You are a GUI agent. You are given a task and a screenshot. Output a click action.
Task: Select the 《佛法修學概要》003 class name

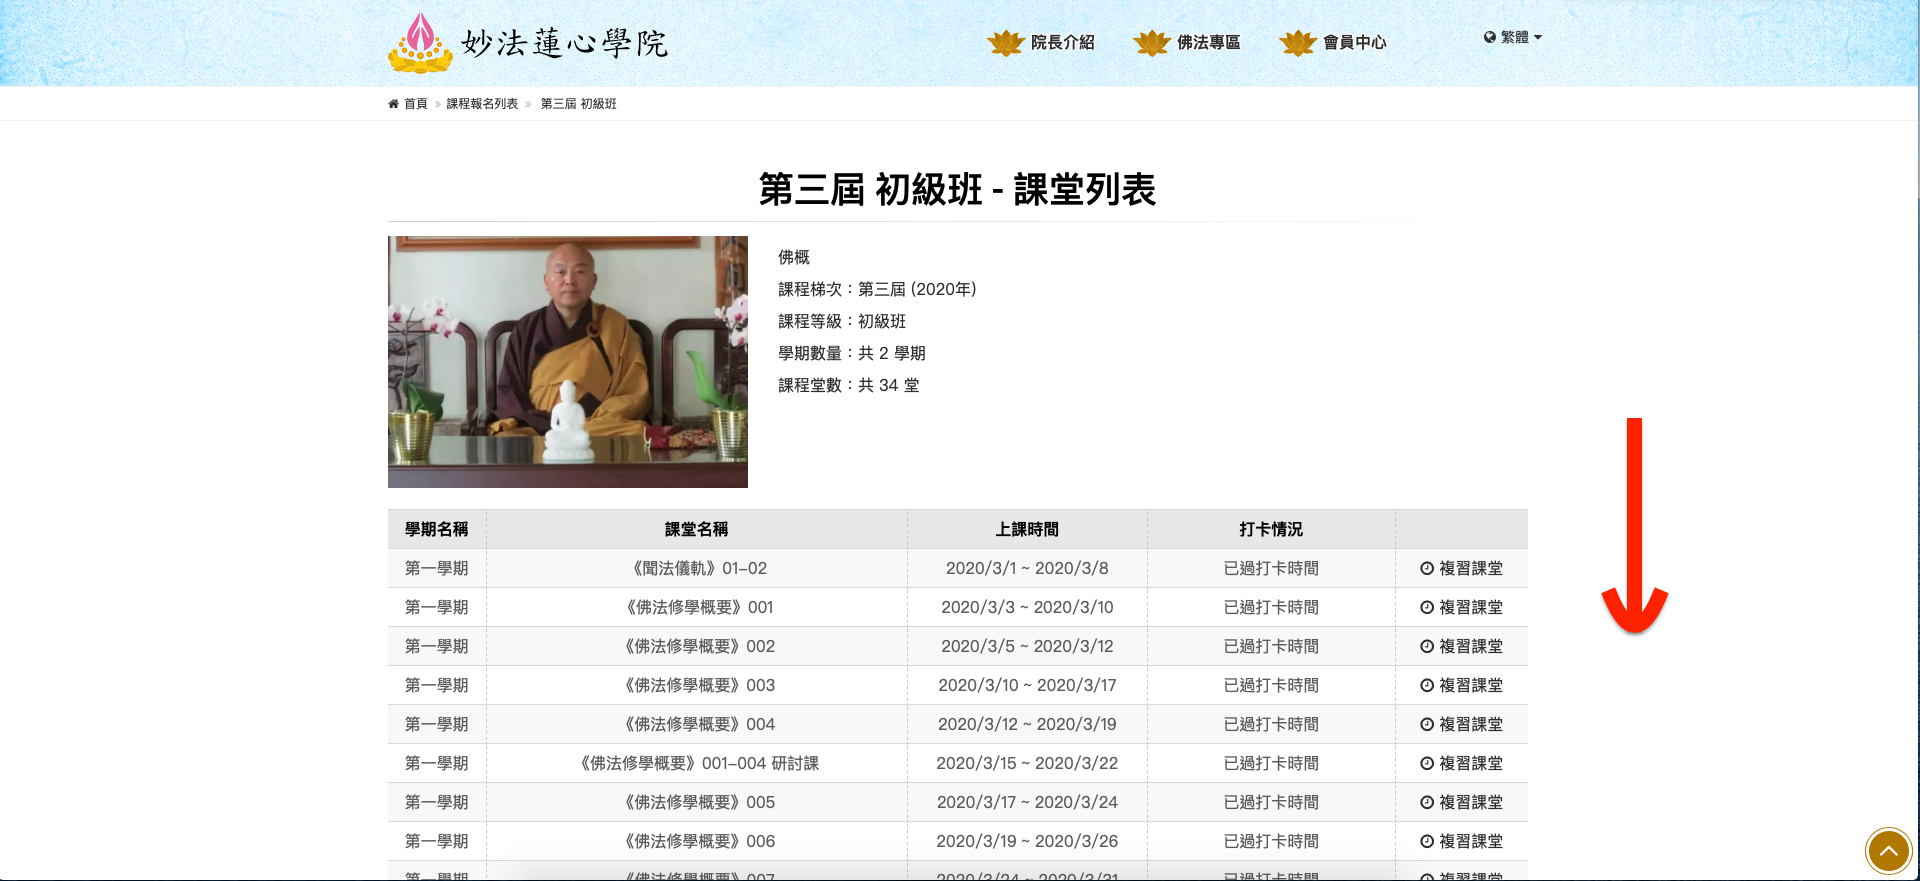tap(697, 685)
